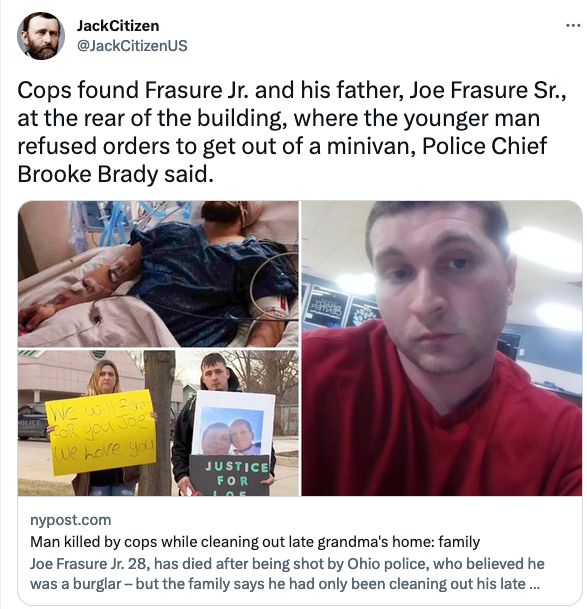
Task: Click the yellow 'We will fight for you Joe' sign
Action: pos(101,432)
